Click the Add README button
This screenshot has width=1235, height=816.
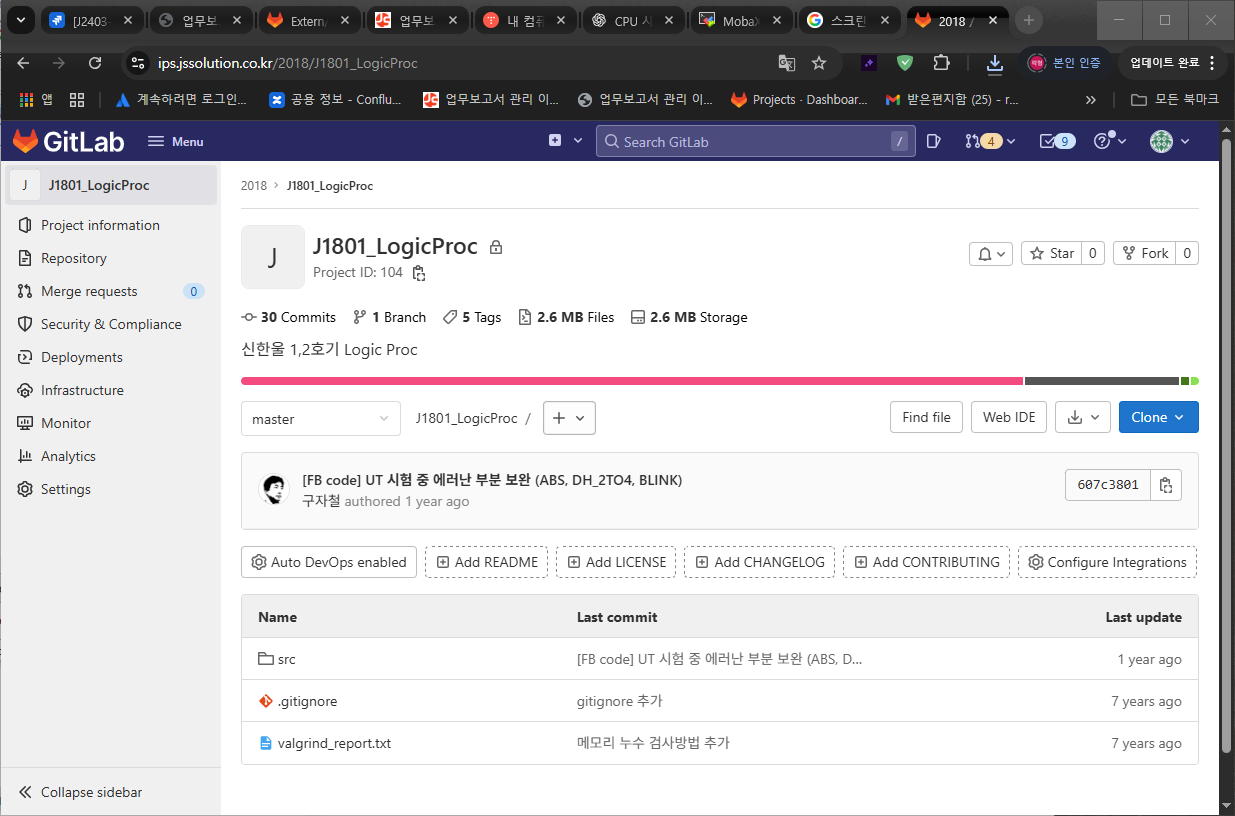click(x=487, y=562)
